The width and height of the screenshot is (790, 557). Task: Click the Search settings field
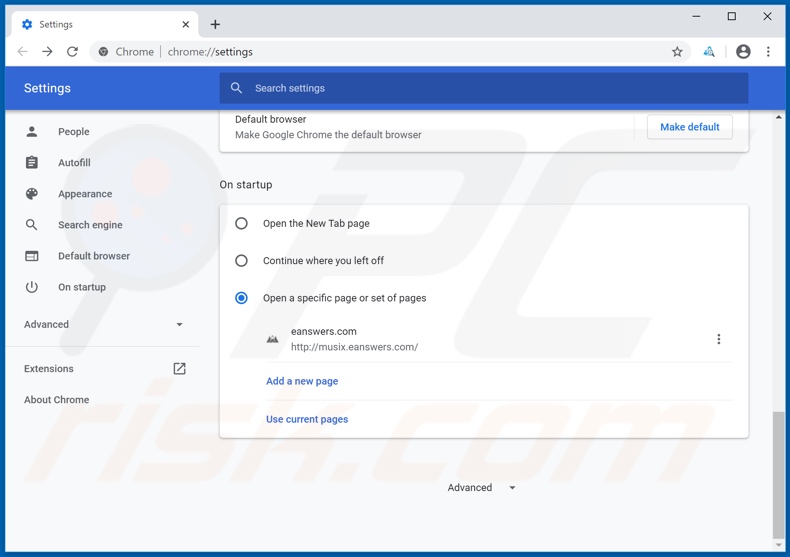[x=484, y=88]
